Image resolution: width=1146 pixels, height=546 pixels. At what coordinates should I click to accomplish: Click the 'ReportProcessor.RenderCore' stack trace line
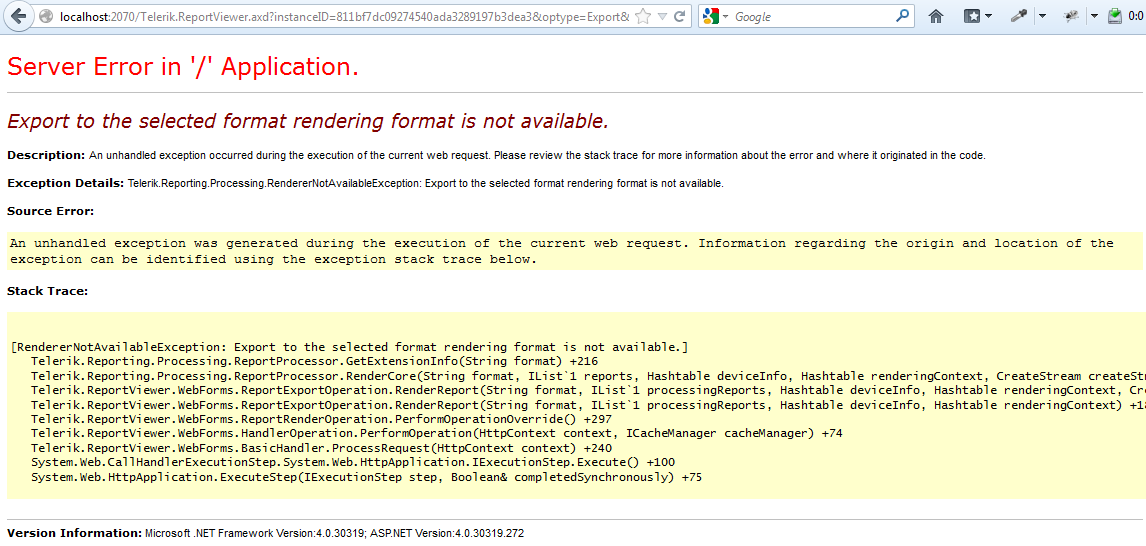click(x=588, y=376)
